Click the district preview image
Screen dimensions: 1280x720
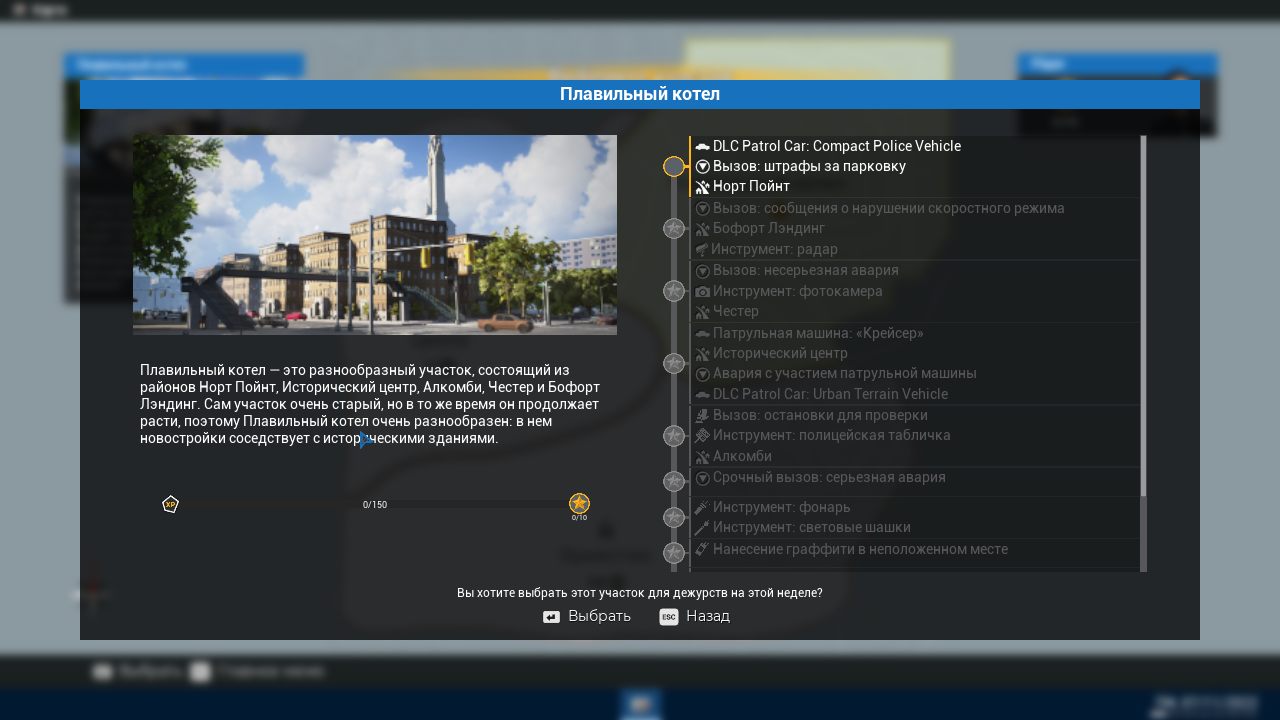pos(375,235)
